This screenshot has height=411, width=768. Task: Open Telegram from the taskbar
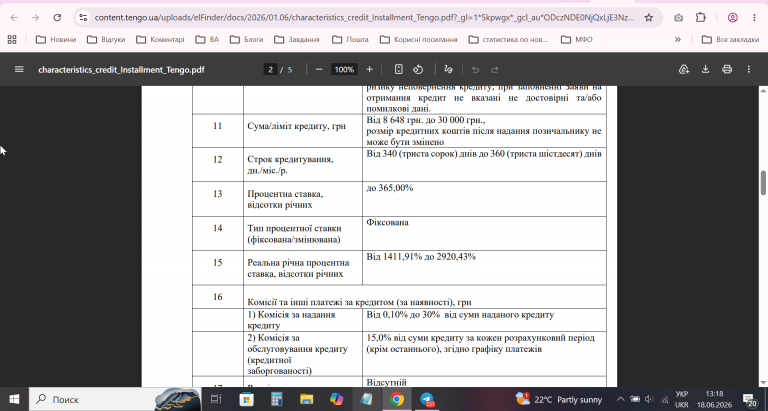(x=427, y=399)
